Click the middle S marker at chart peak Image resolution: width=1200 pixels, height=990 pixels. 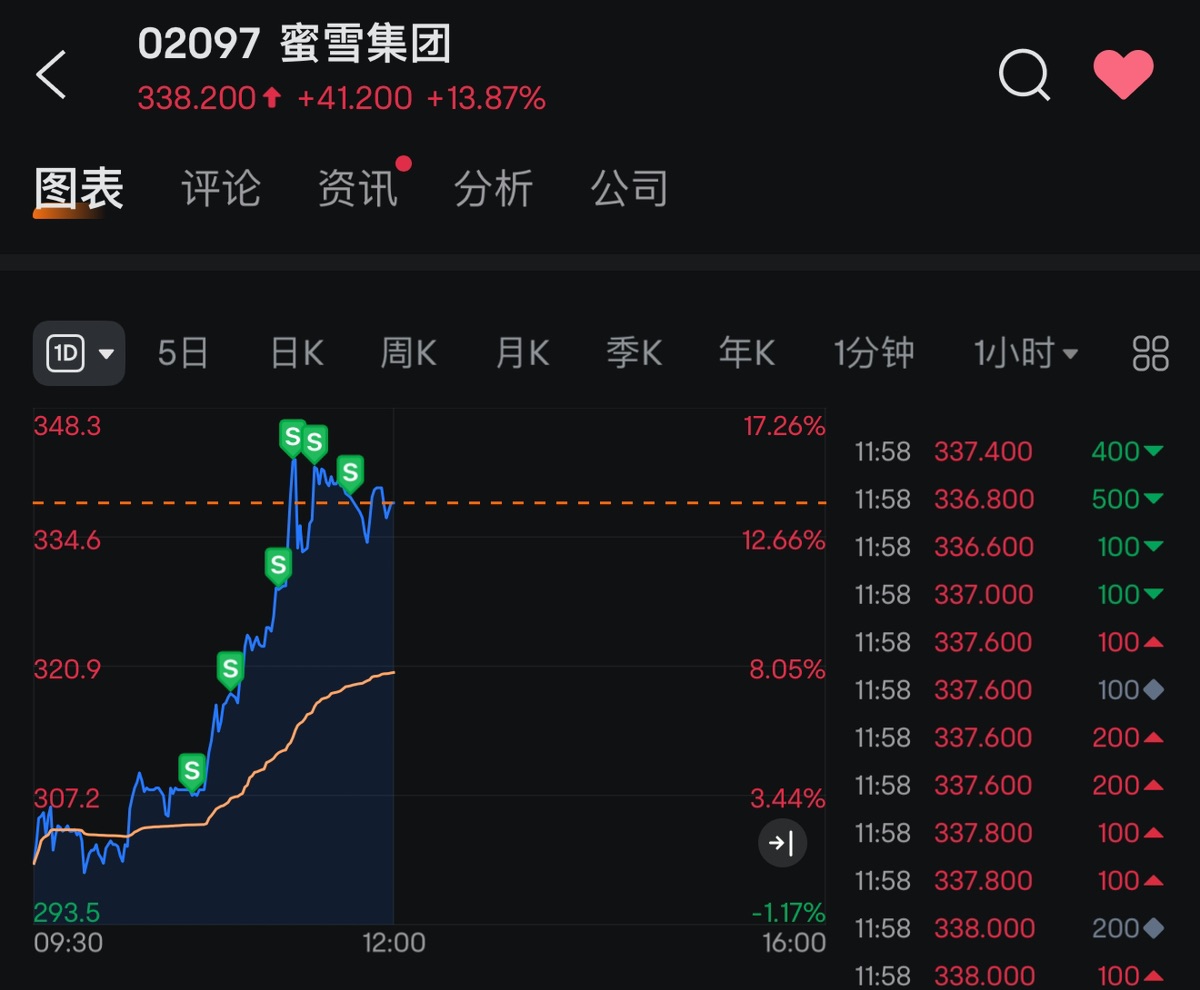click(314, 442)
